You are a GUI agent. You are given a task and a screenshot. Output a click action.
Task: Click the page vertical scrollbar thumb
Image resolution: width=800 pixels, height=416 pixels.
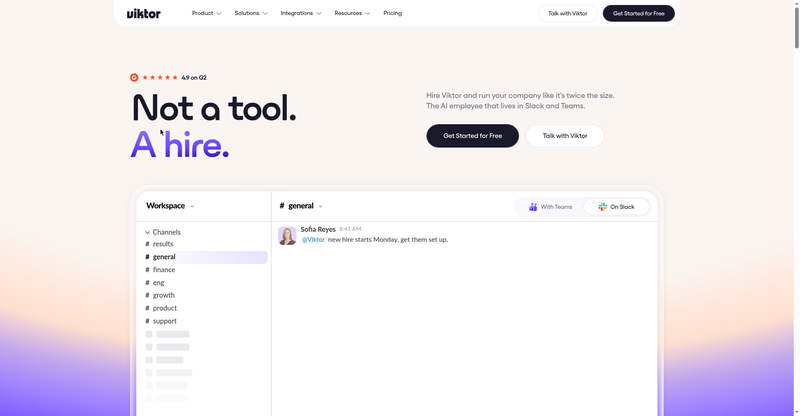796,28
